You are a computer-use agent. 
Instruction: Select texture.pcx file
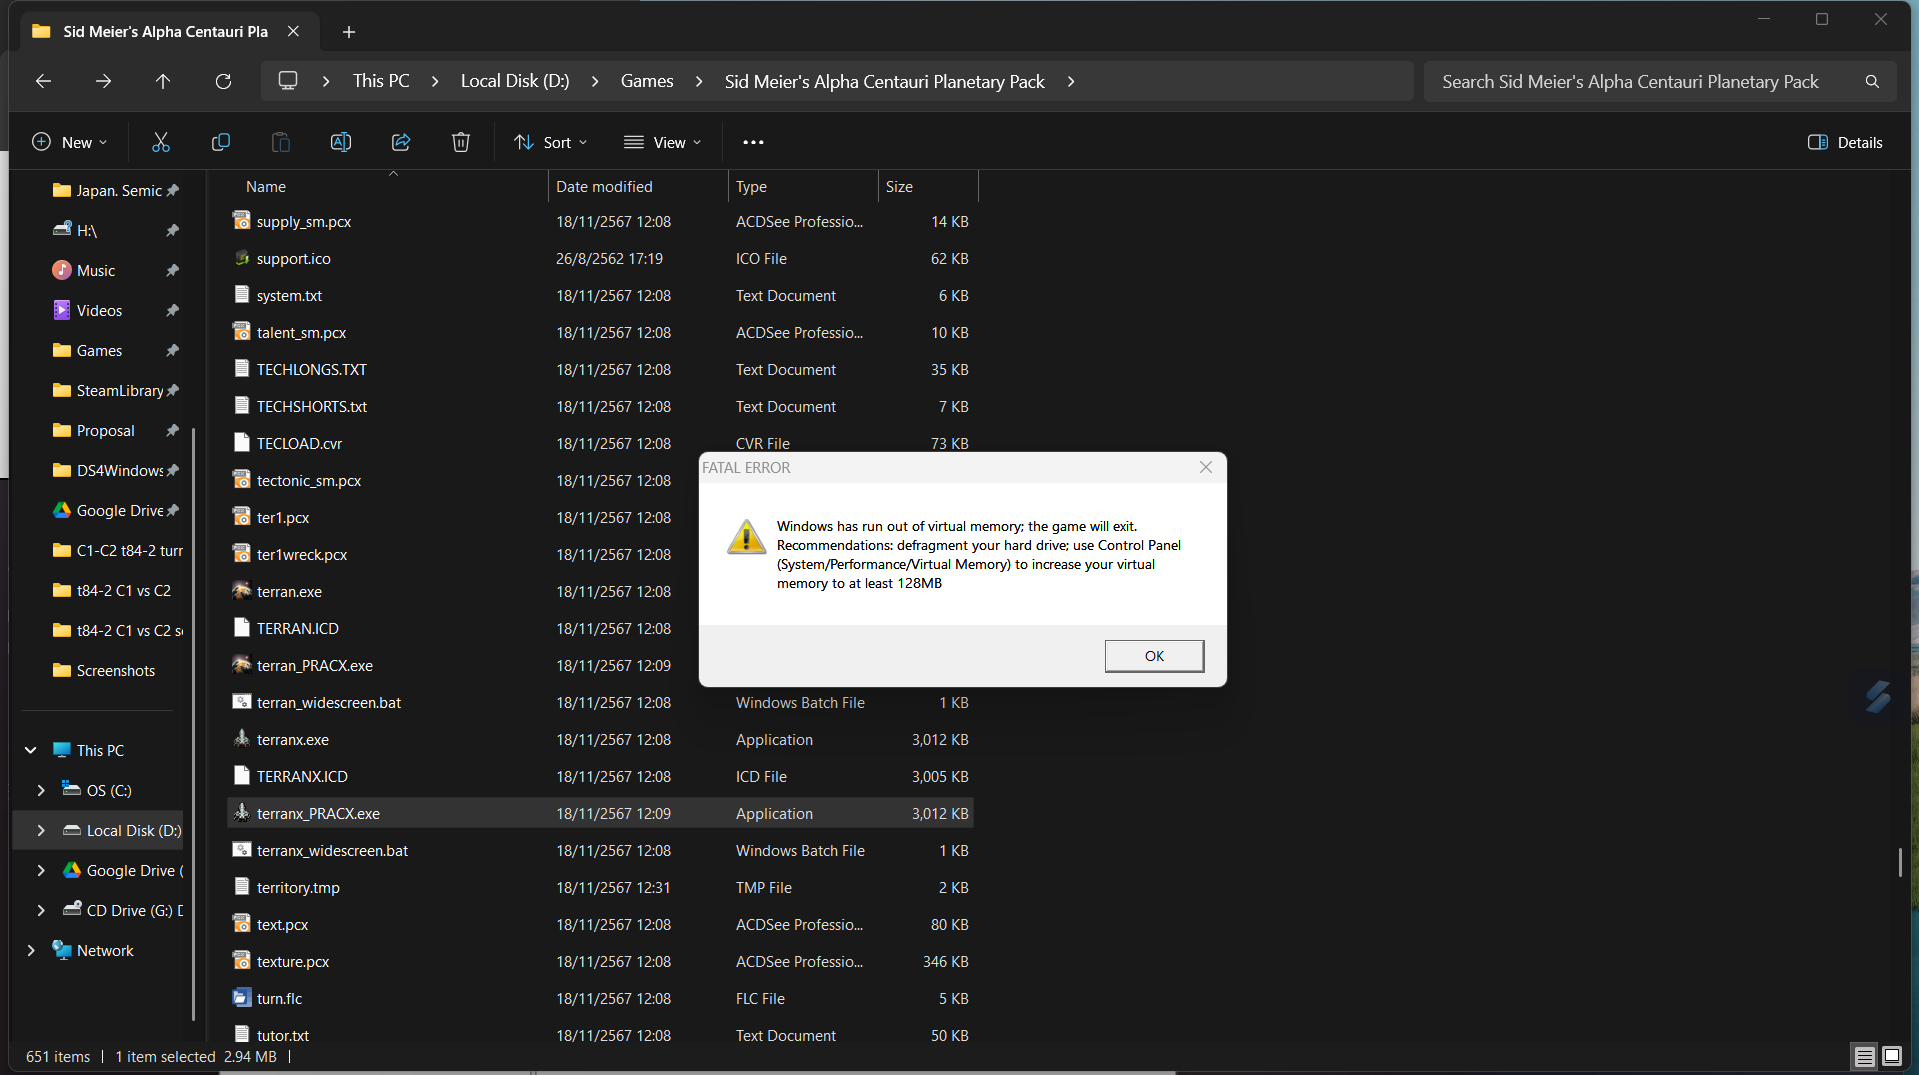[600, 961]
